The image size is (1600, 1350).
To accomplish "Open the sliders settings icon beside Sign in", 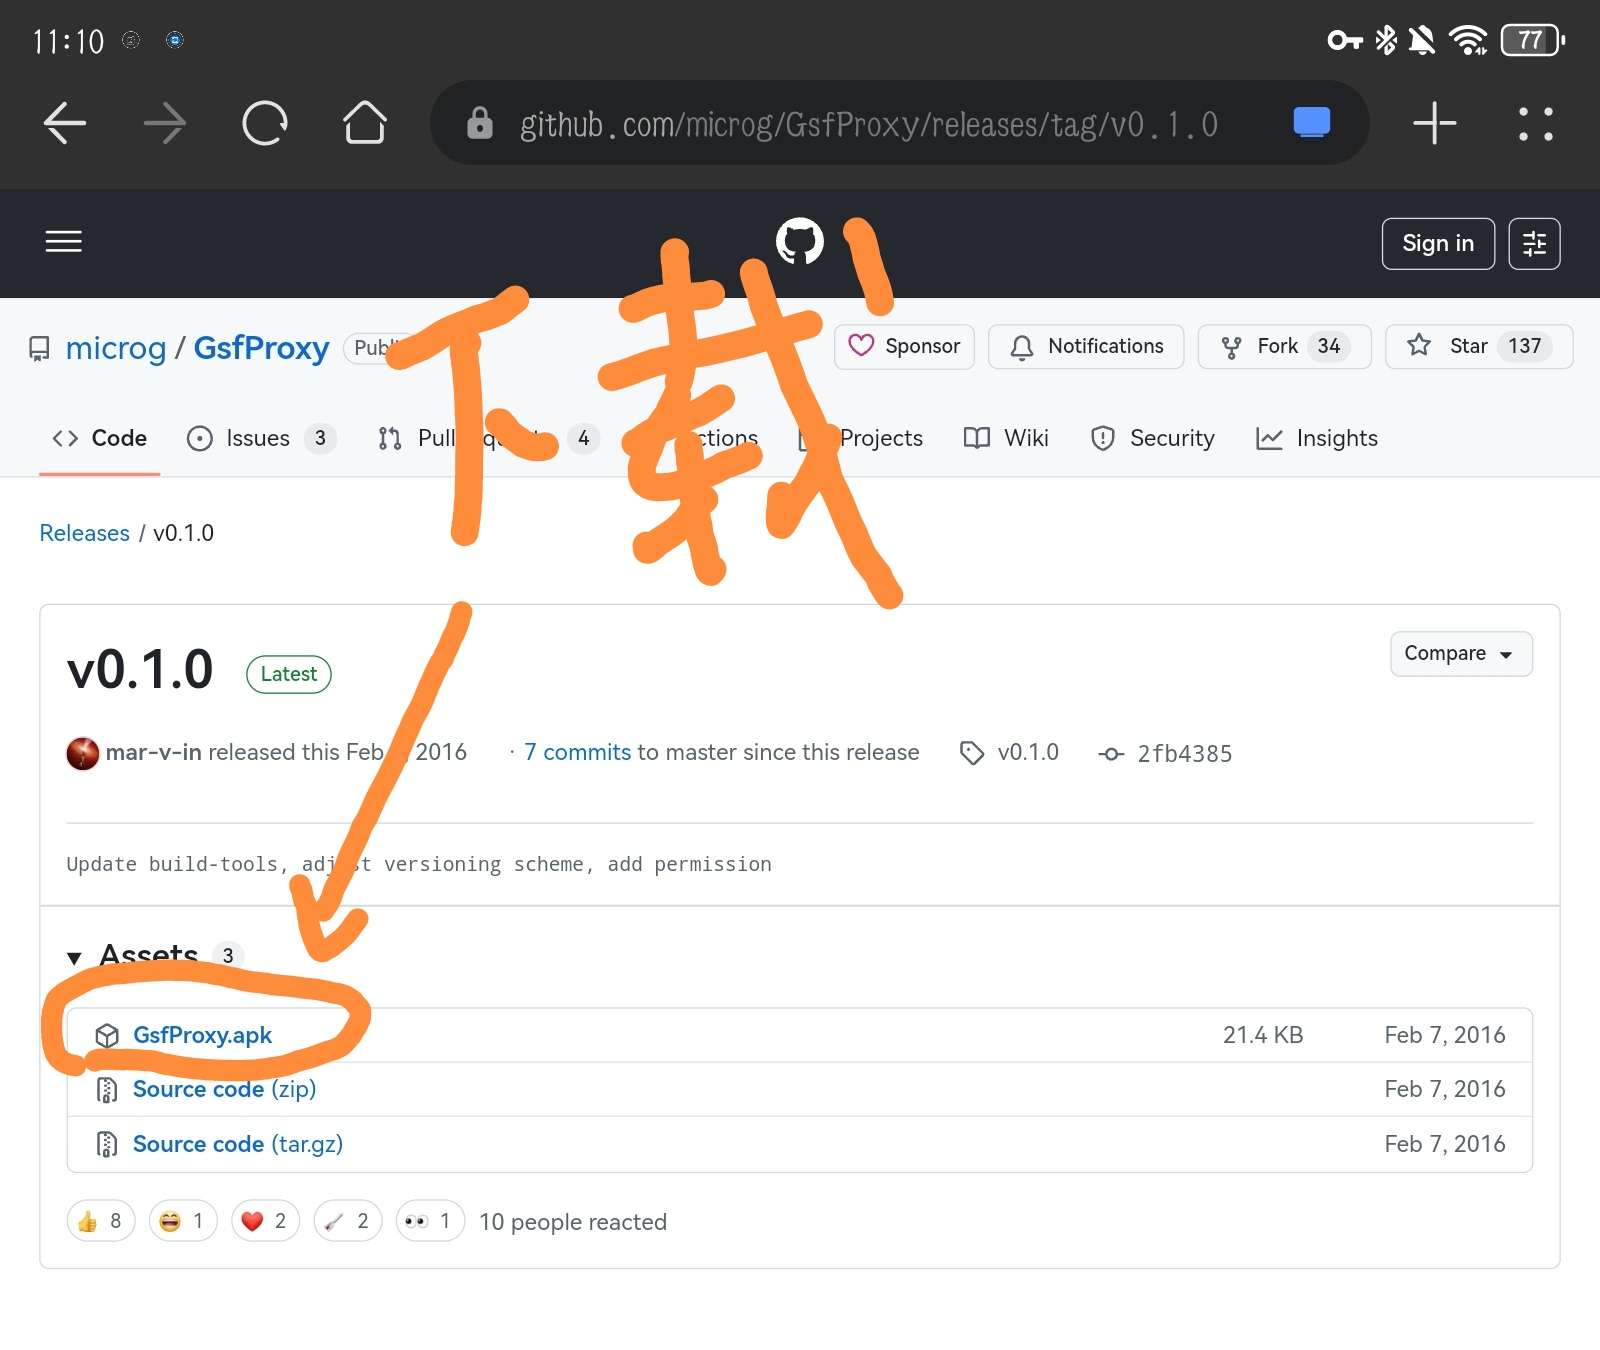I will (1533, 244).
